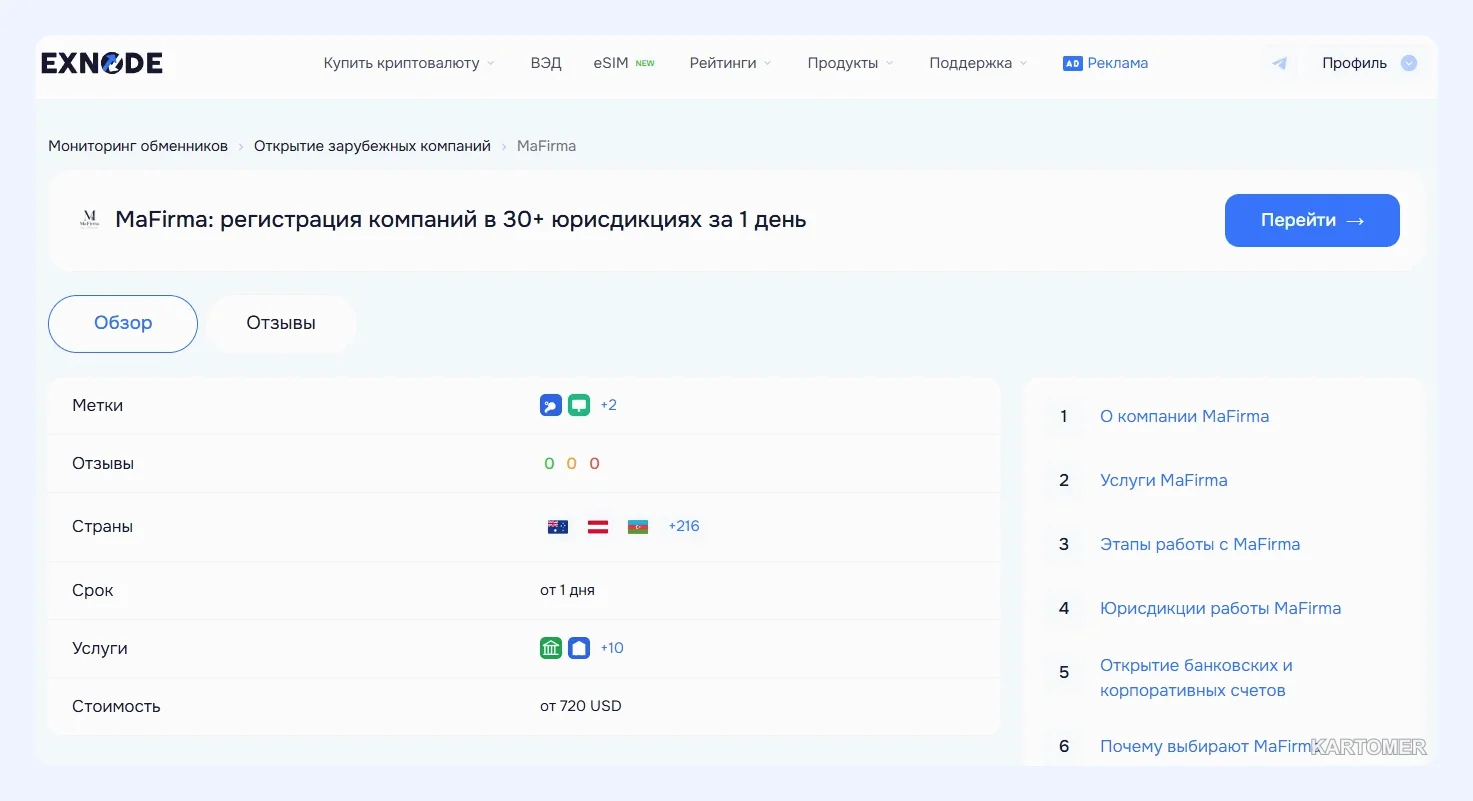The height and width of the screenshot is (801, 1473).
Task: Switch to the Обзор tab
Action: pos(123,323)
